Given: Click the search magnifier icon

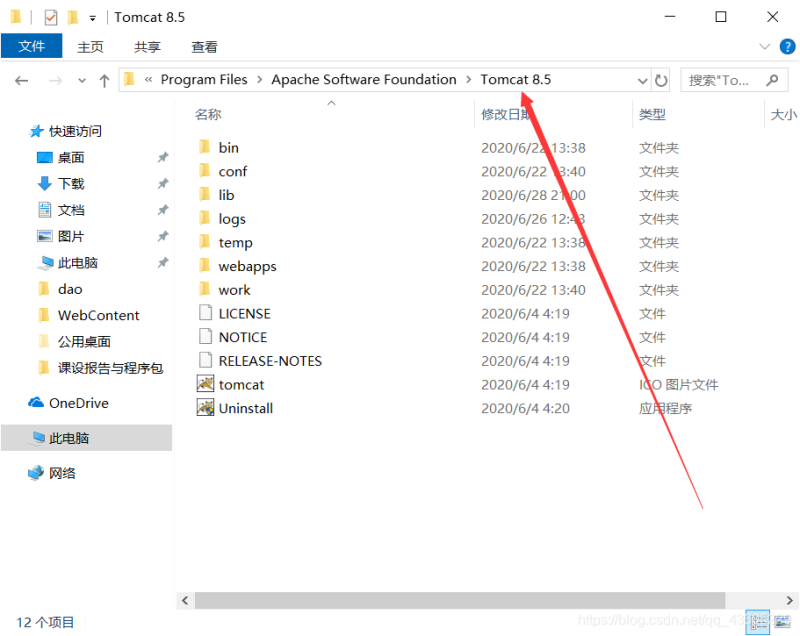Looking at the screenshot, I should point(772,80).
